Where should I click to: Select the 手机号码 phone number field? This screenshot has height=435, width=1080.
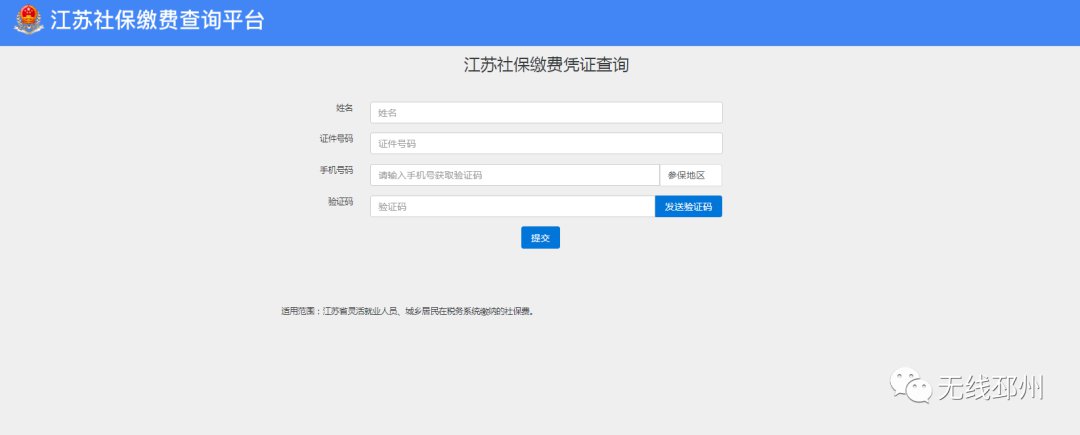coord(514,175)
